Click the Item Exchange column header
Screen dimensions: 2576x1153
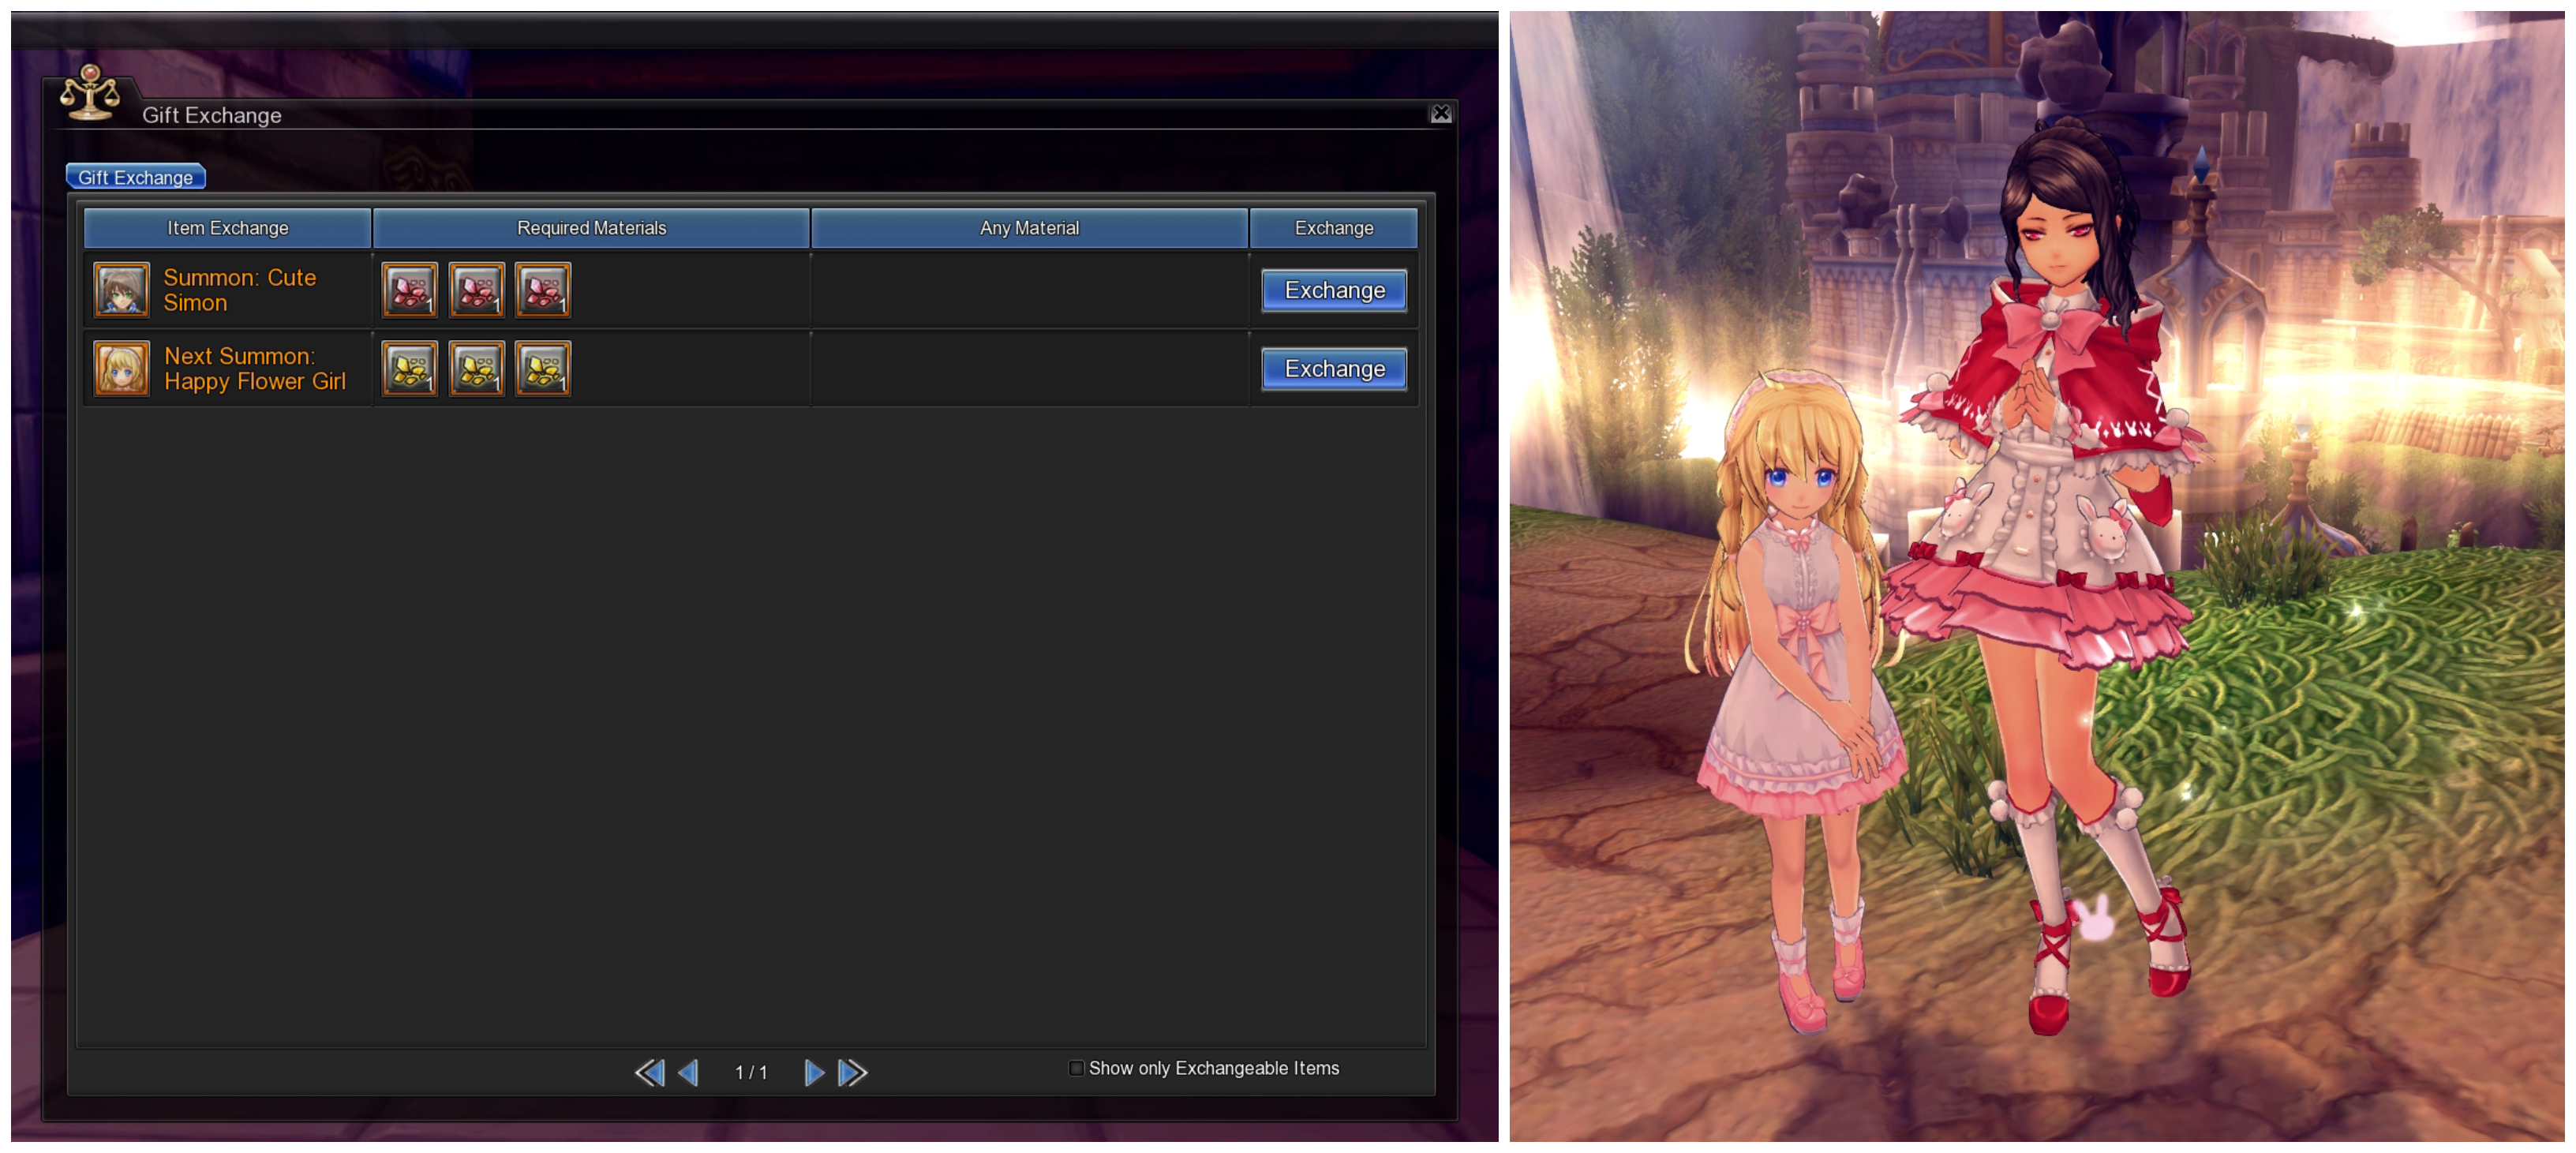227,228
